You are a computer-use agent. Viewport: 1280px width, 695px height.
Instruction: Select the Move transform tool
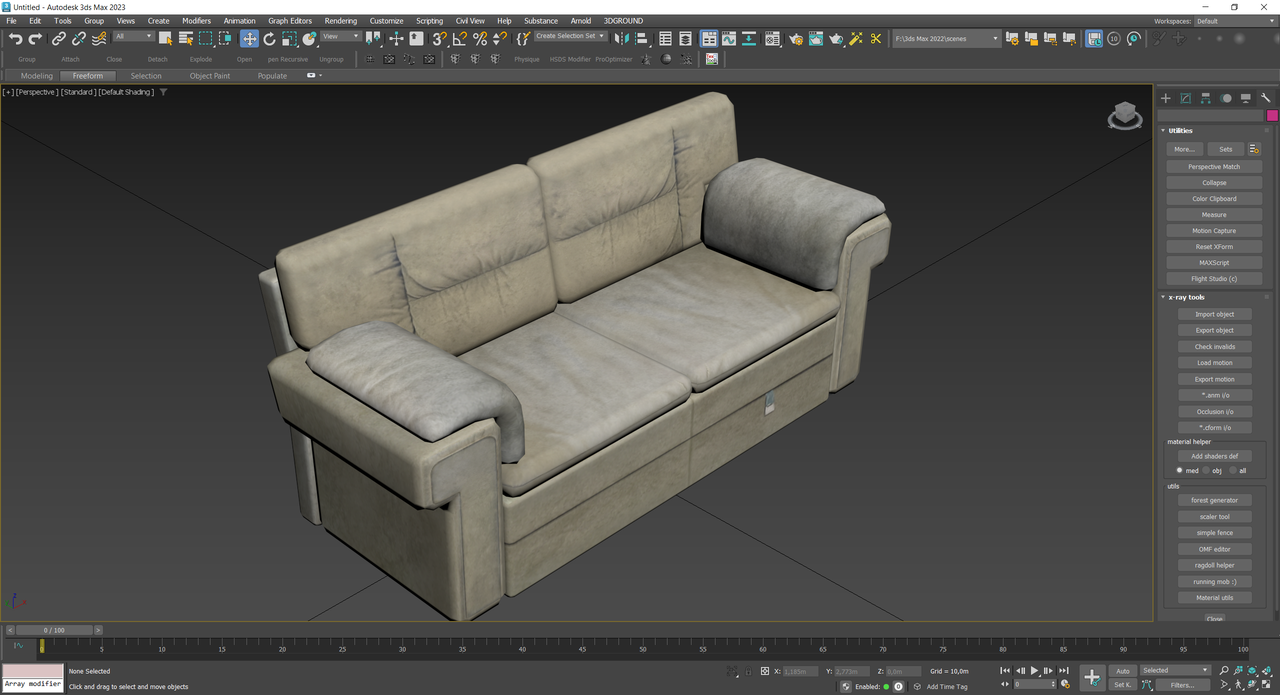249,39
